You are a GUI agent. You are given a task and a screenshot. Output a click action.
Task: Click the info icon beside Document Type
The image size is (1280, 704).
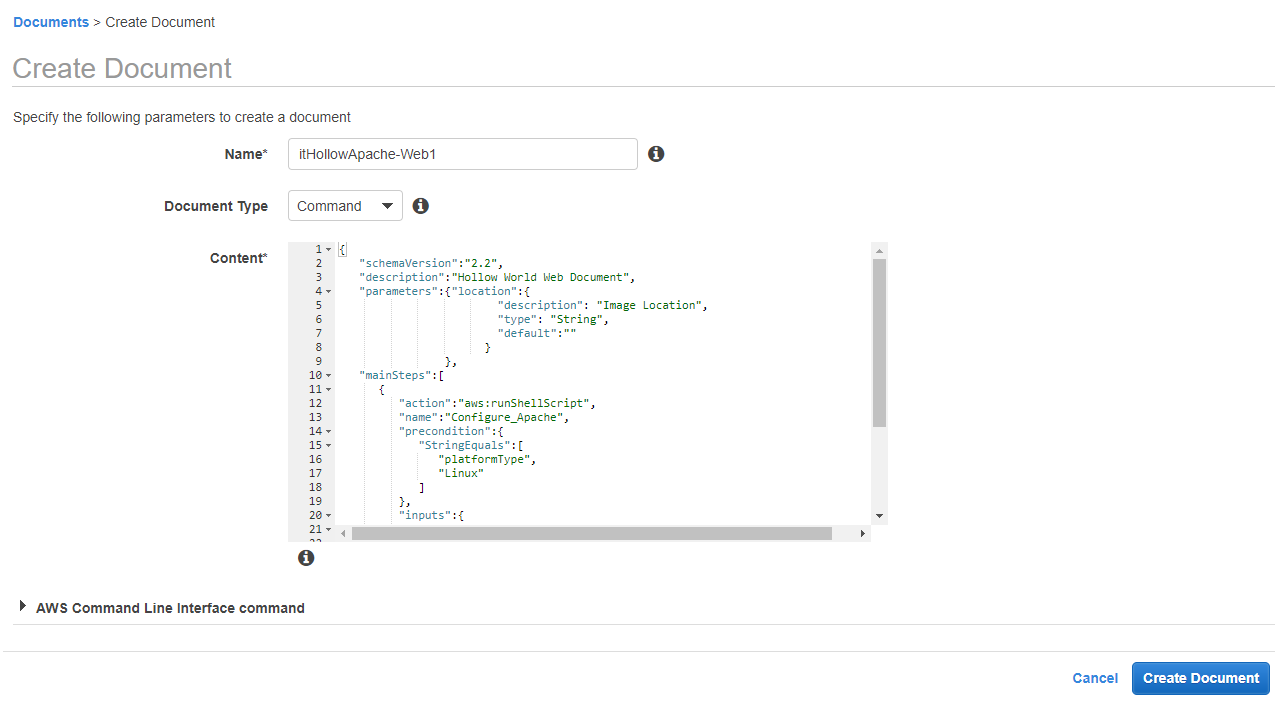coord(421,206)
